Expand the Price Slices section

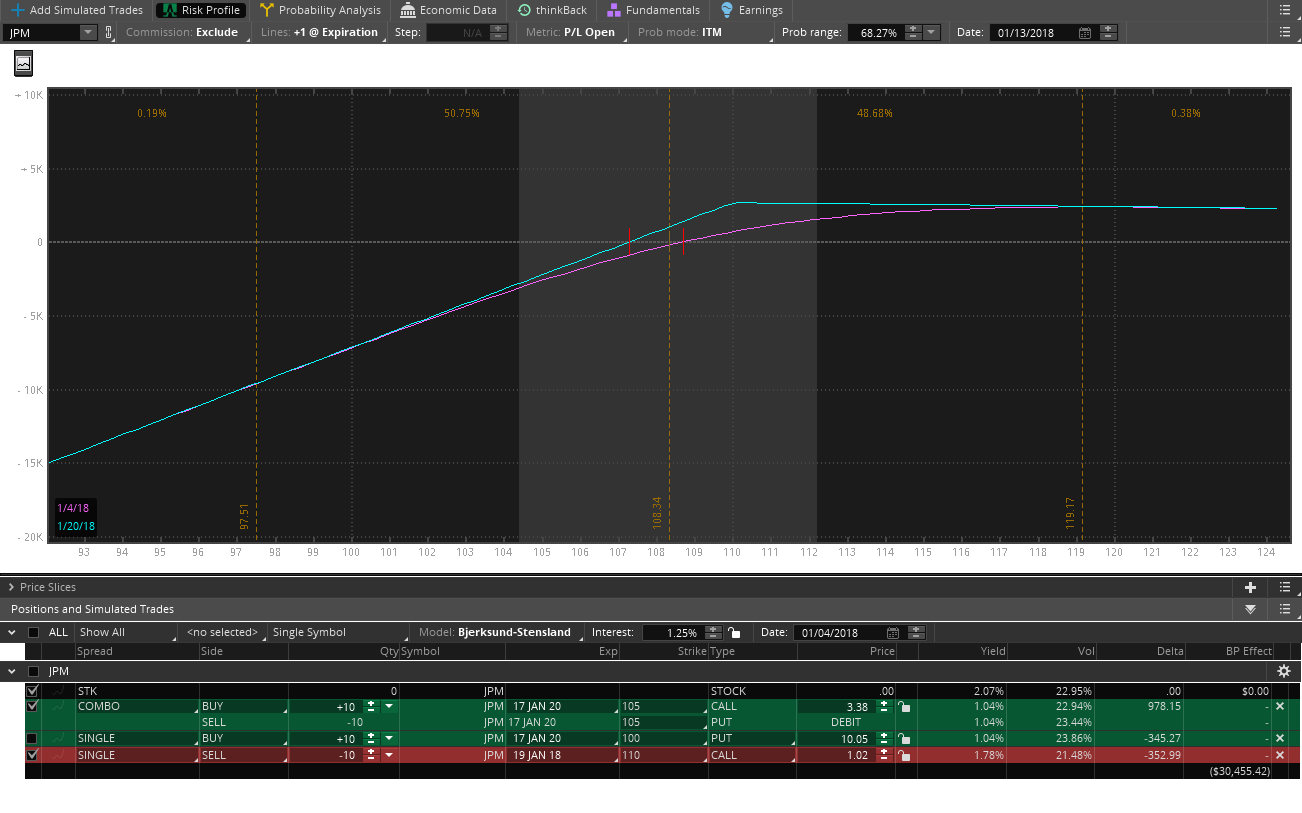click(11, 587)
